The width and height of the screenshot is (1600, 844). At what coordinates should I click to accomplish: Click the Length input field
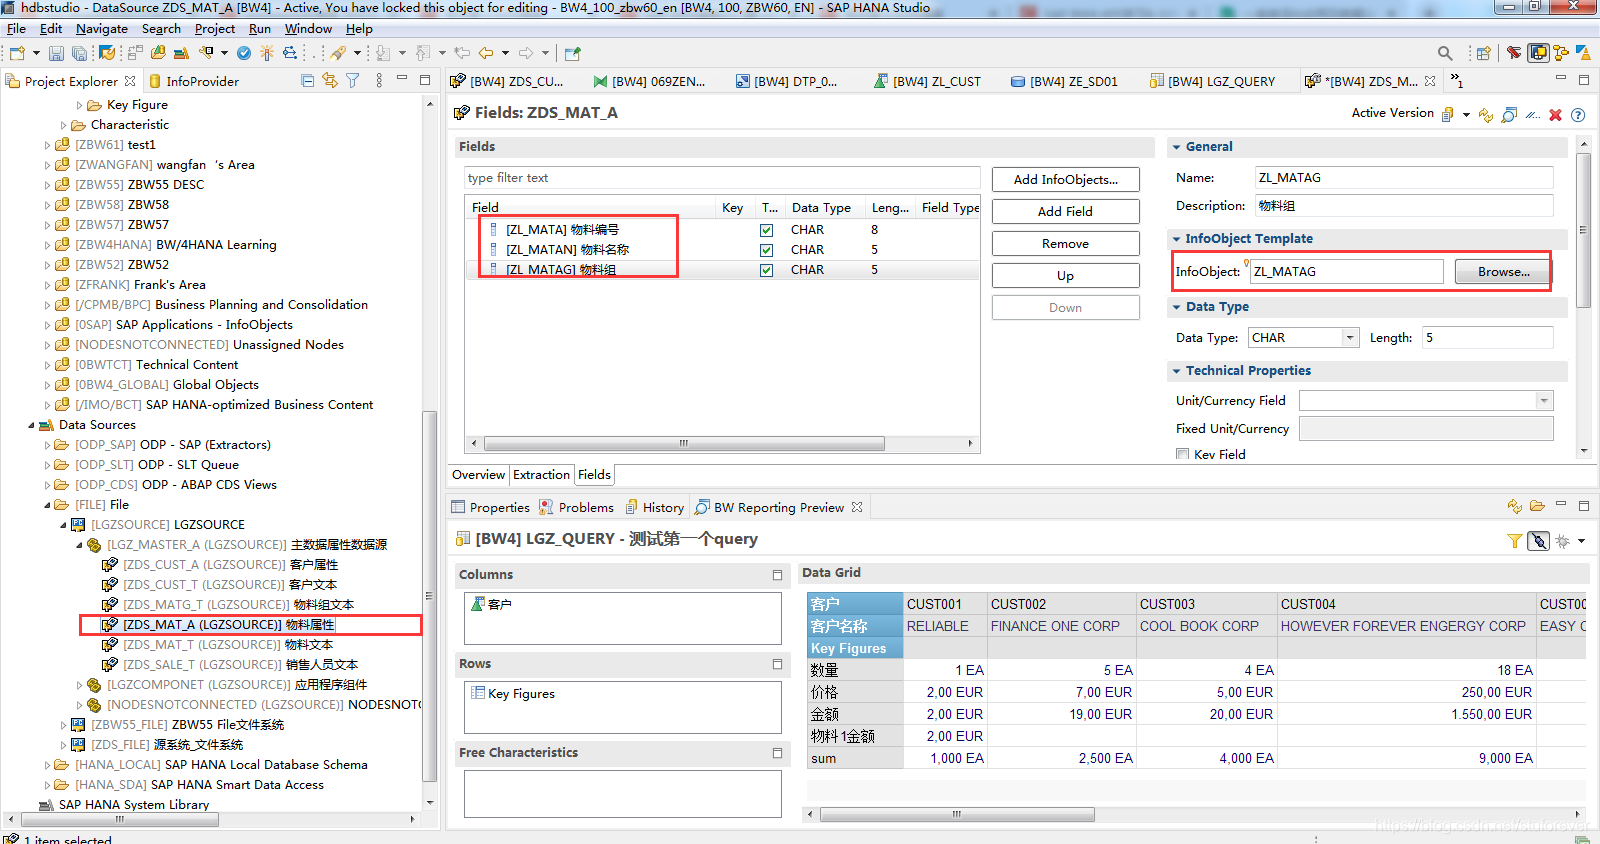pyautogui.click(x=1488, y=338)
